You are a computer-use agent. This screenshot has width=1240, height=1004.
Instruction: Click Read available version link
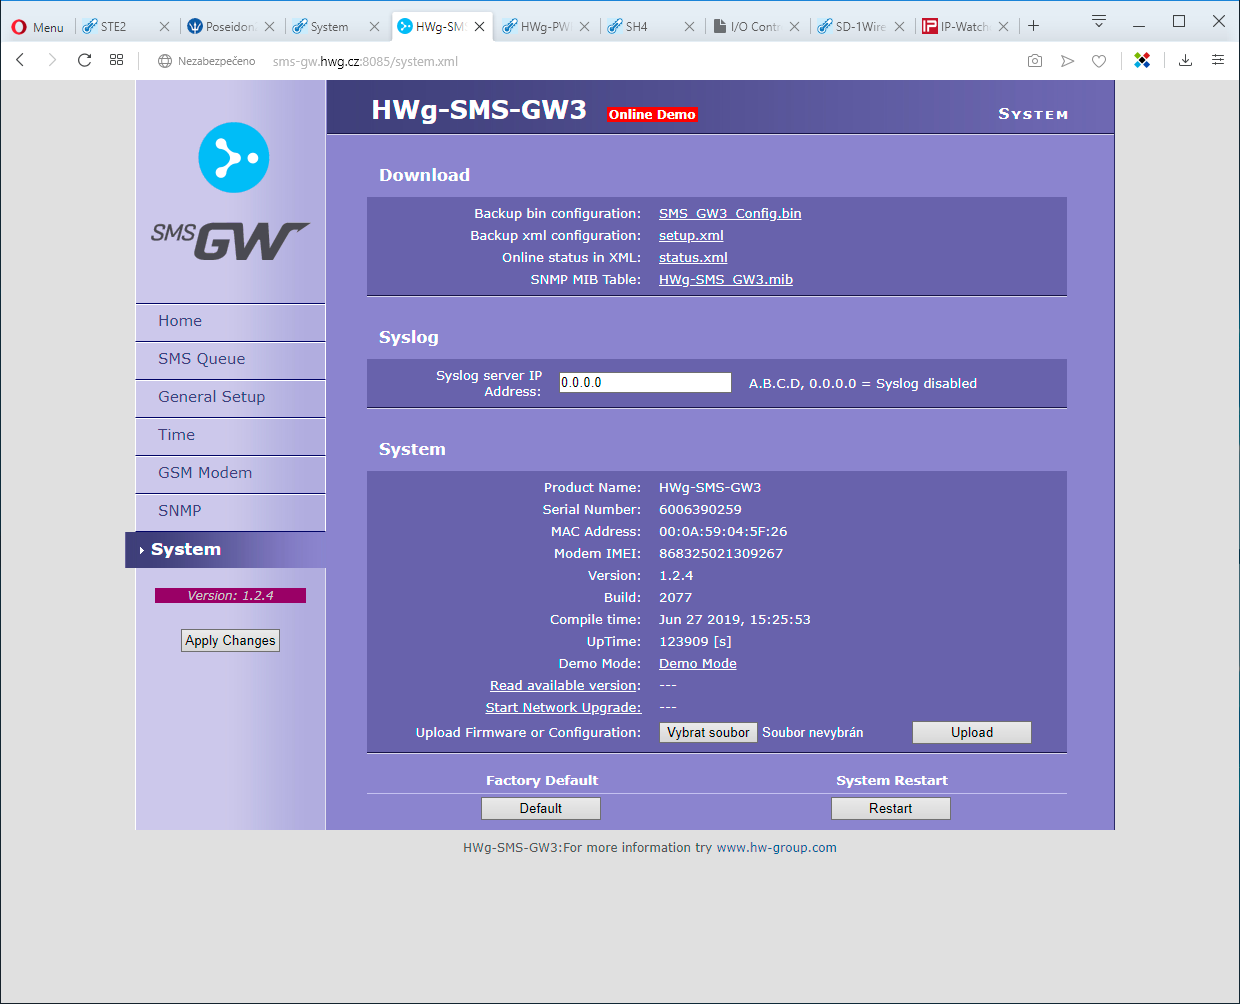click(x=564, y=686)
